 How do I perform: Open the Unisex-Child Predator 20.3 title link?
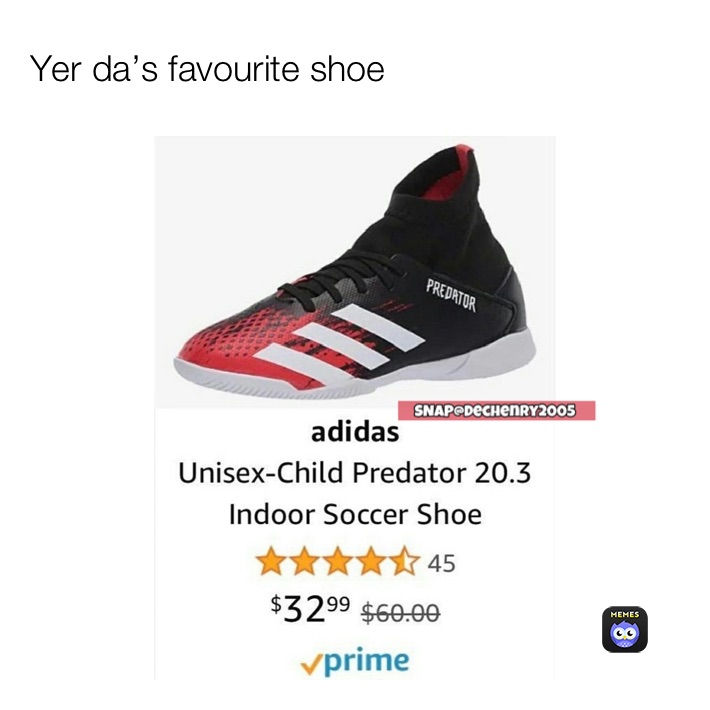(x=355, y=473)
